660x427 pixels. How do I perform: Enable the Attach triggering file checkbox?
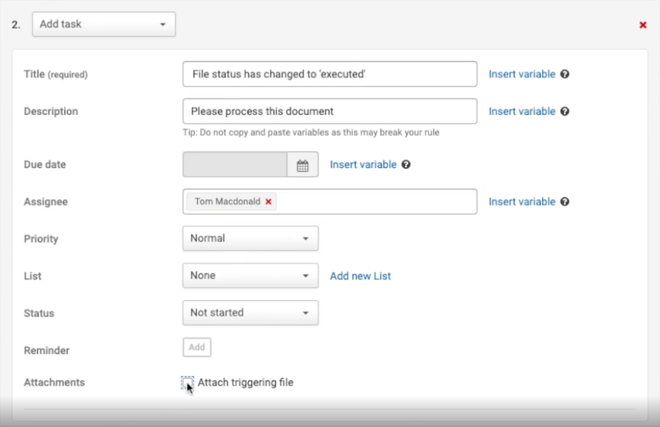click(188, 383)
